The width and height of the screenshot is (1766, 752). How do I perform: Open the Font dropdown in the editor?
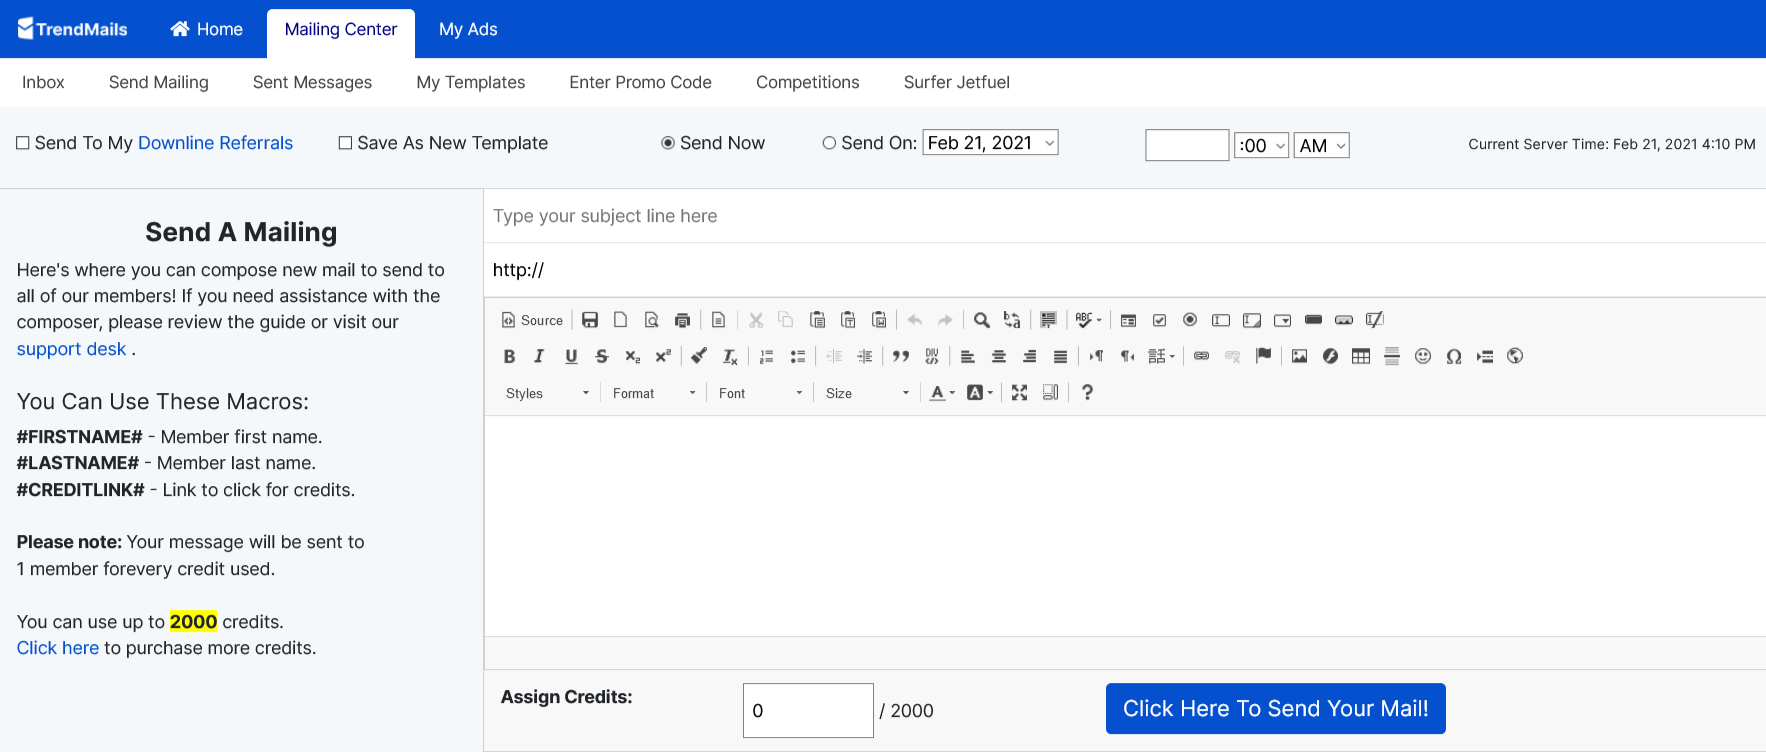click(x=760, y=393)
